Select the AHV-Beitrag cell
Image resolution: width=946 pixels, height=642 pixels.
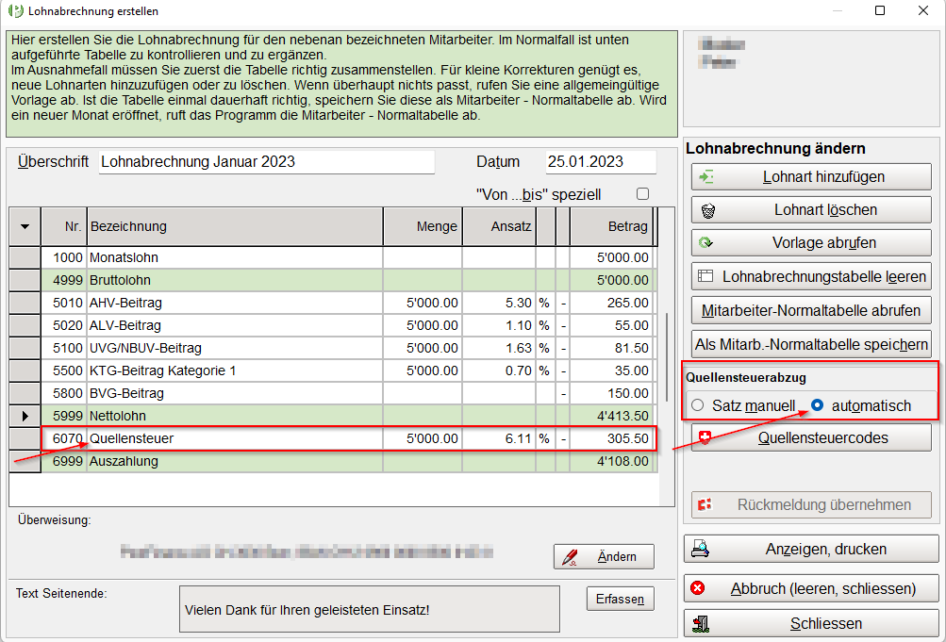(235, 303)
